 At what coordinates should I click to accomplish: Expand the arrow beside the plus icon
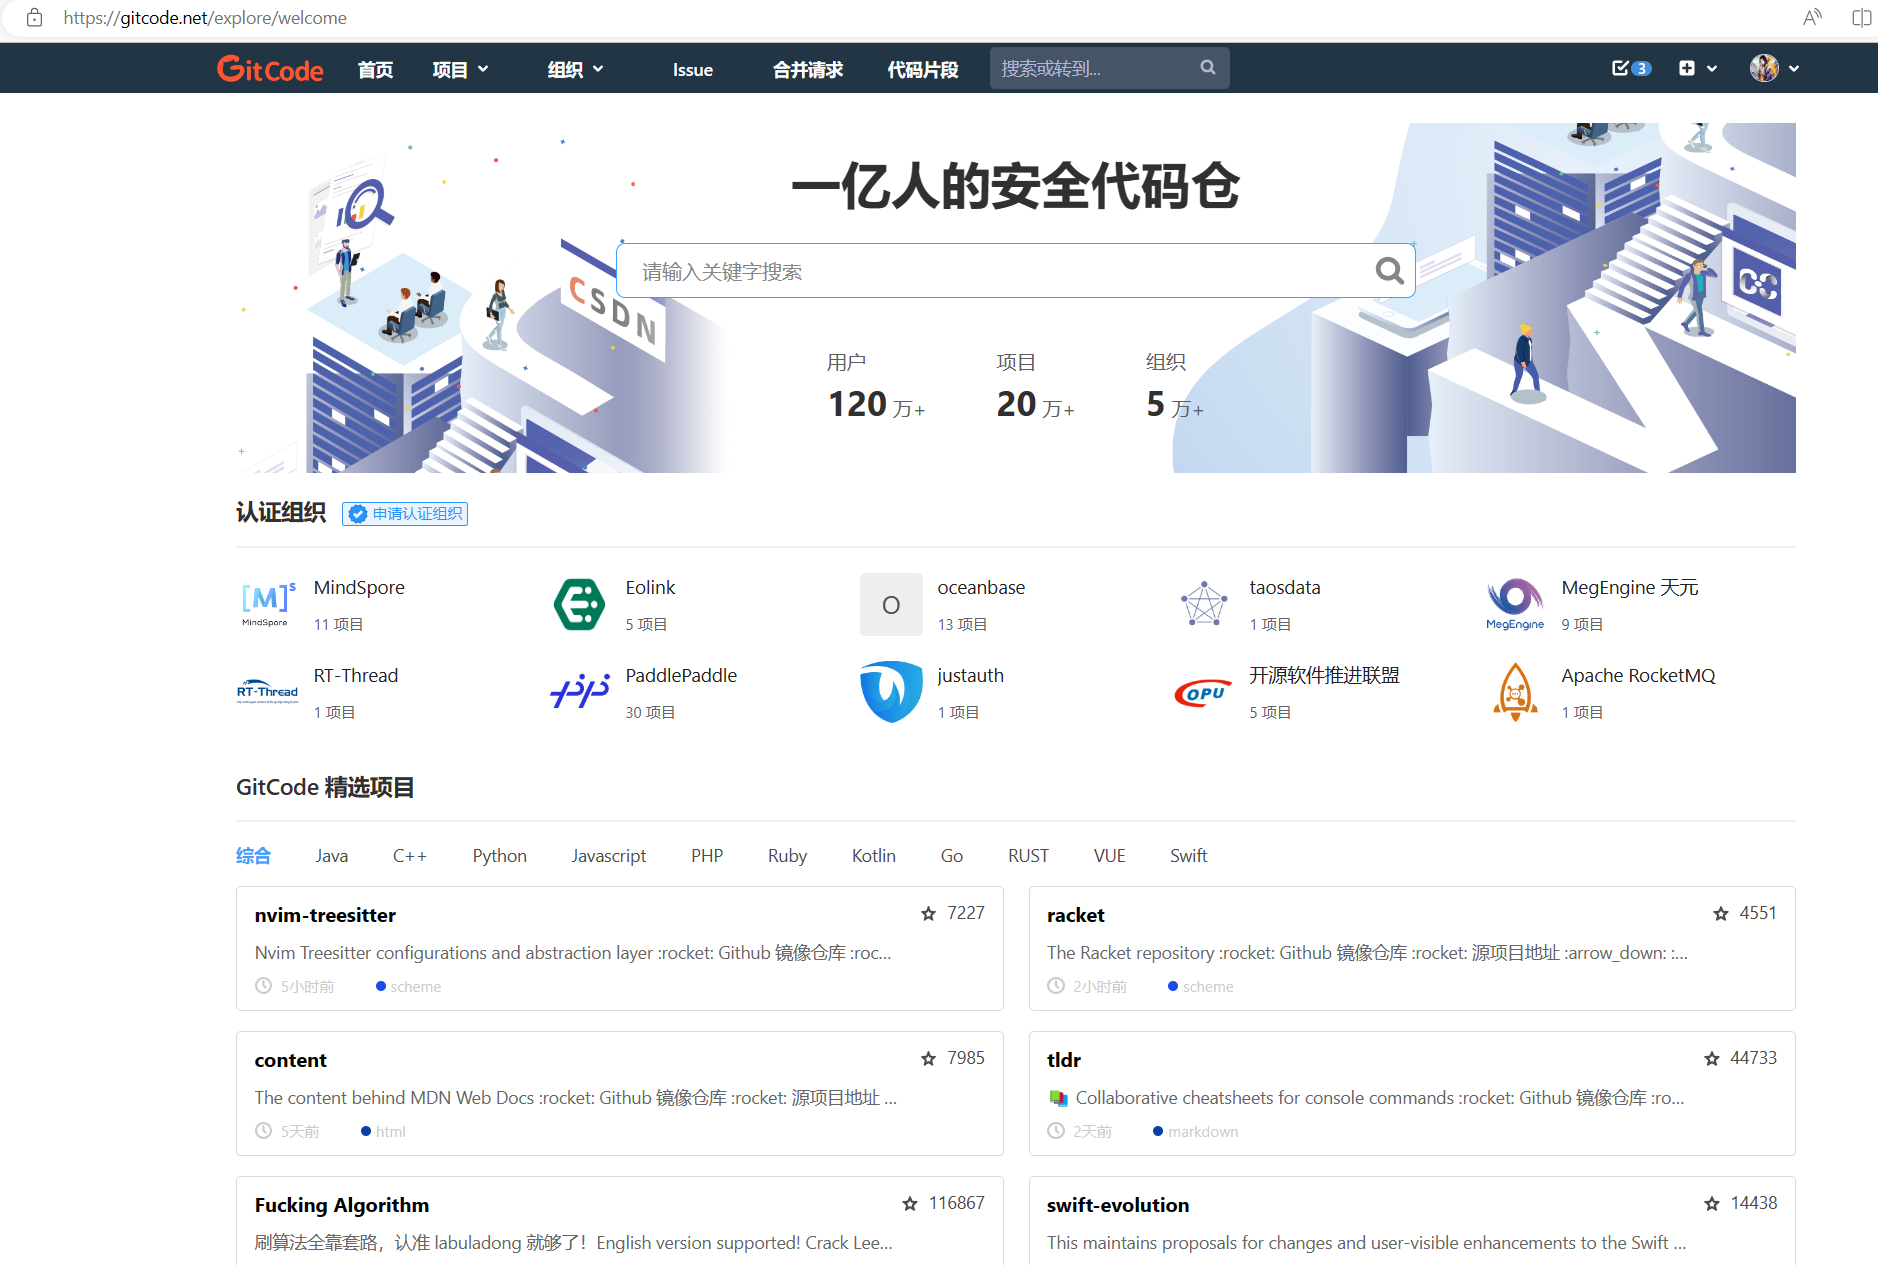(x=1712, y=69)
